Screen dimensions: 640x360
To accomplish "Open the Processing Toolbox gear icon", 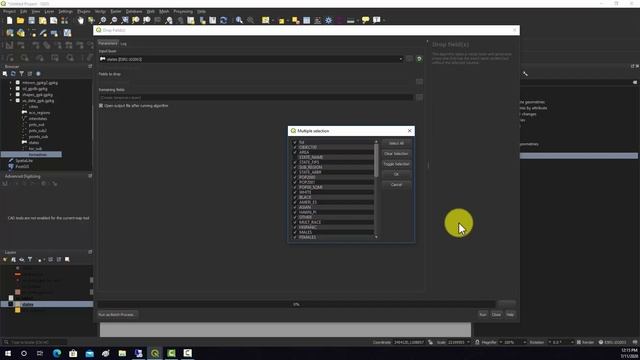I will [x=329, y=20].
